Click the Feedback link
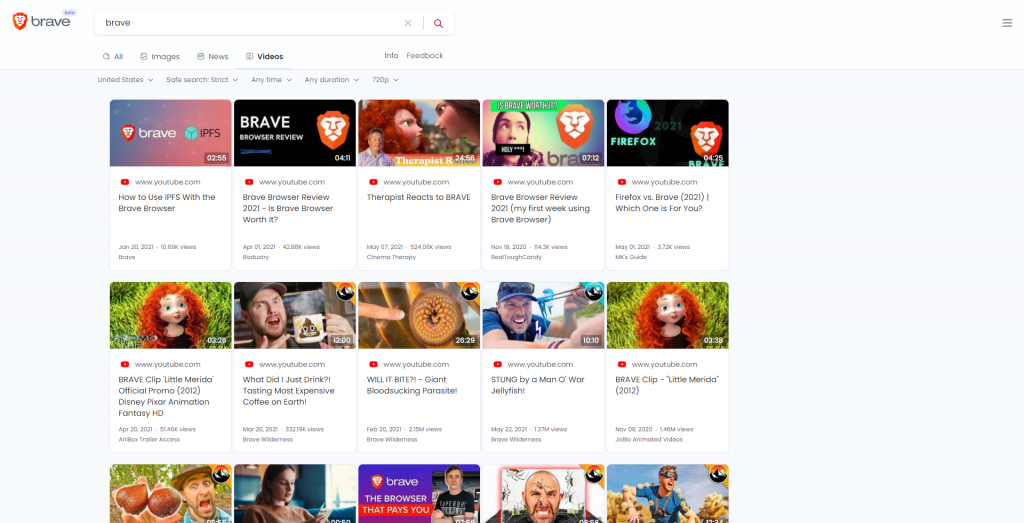The height and width of the screenshot is (523, 1024). pos(424,56)
